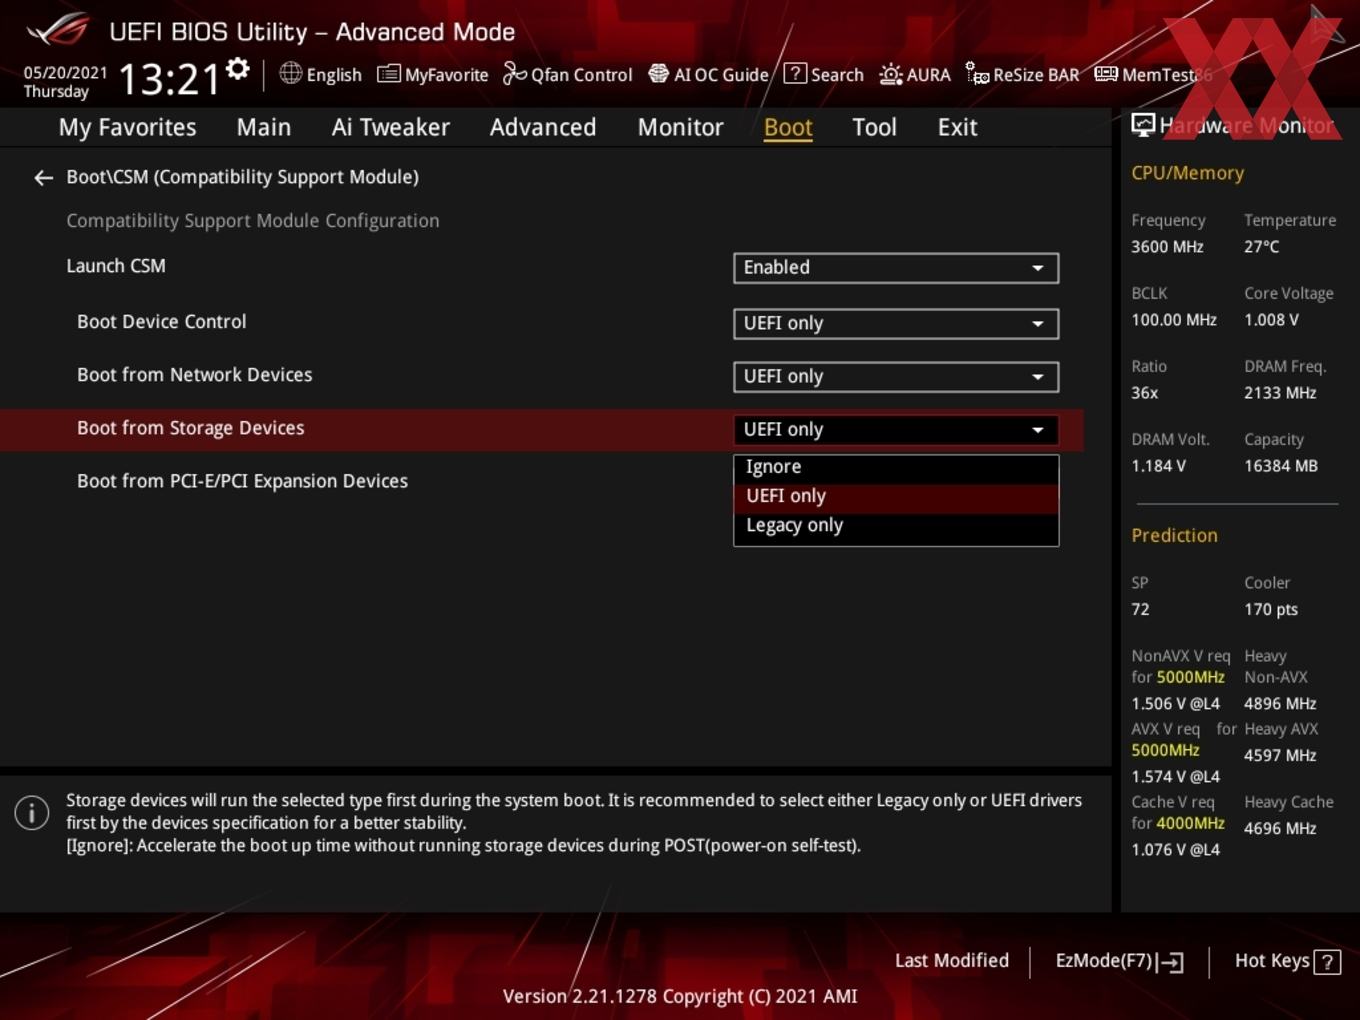Switch to Main tab
The image size is (1360, 1020).
point(264,127)
